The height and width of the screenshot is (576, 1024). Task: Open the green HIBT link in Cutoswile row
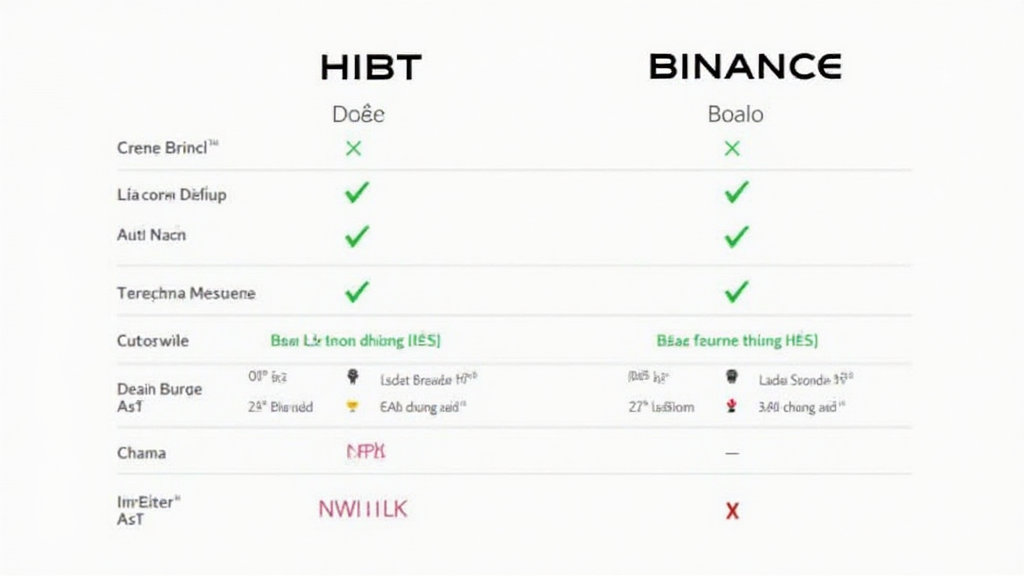(x=355, y=341)
